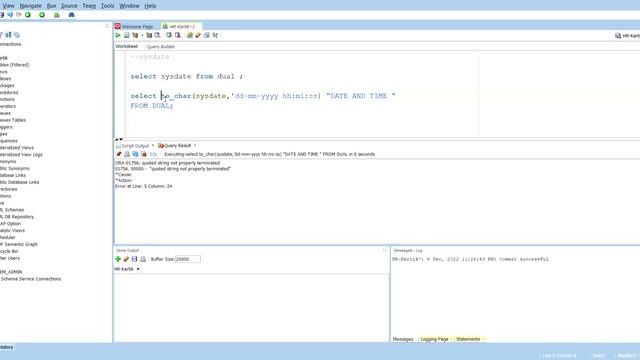Open the Run menu

(51, 6)
